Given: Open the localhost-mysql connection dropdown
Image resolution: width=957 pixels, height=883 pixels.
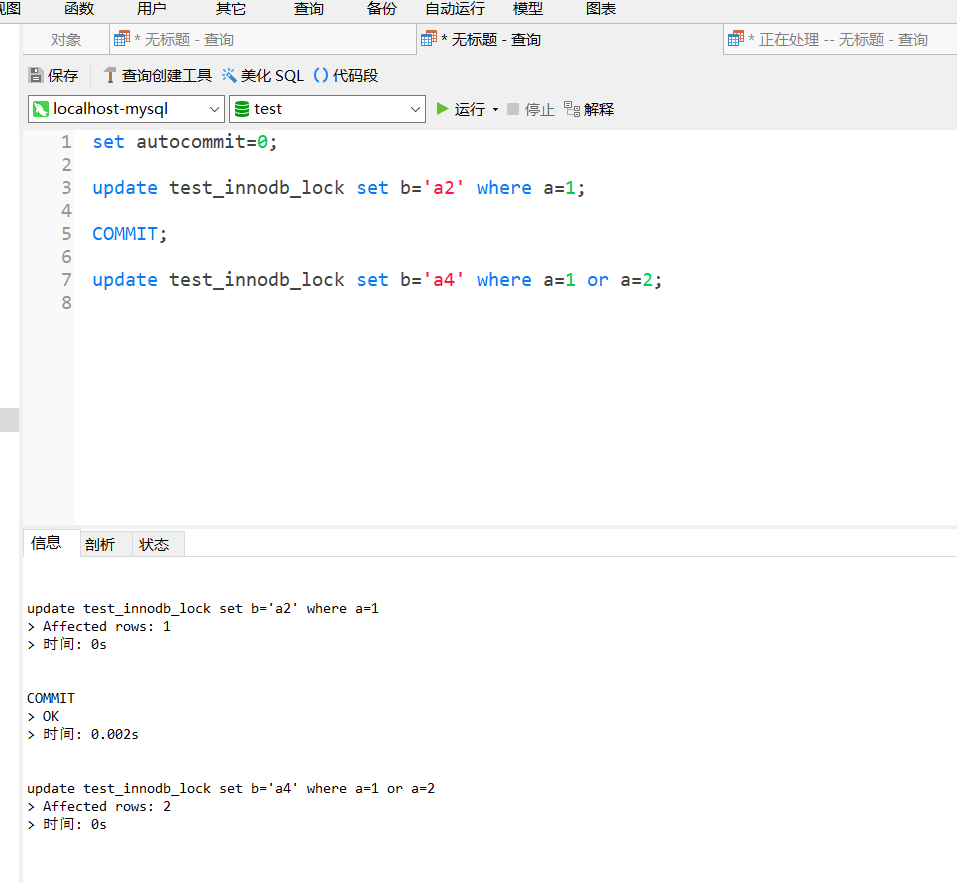Looking at the screenshot, I should tap(126, 109).
